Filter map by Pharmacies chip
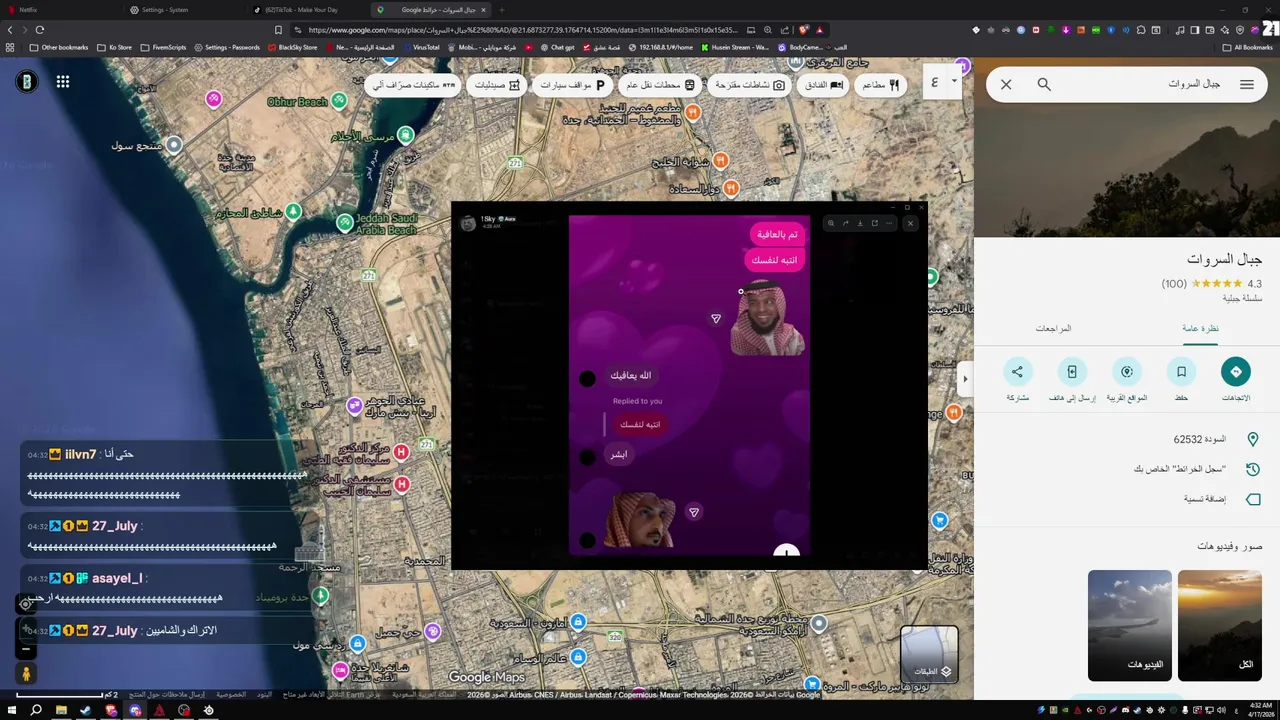Image resolution: width=1280 pixels, height=720 pixels. [x=498, y=85]
